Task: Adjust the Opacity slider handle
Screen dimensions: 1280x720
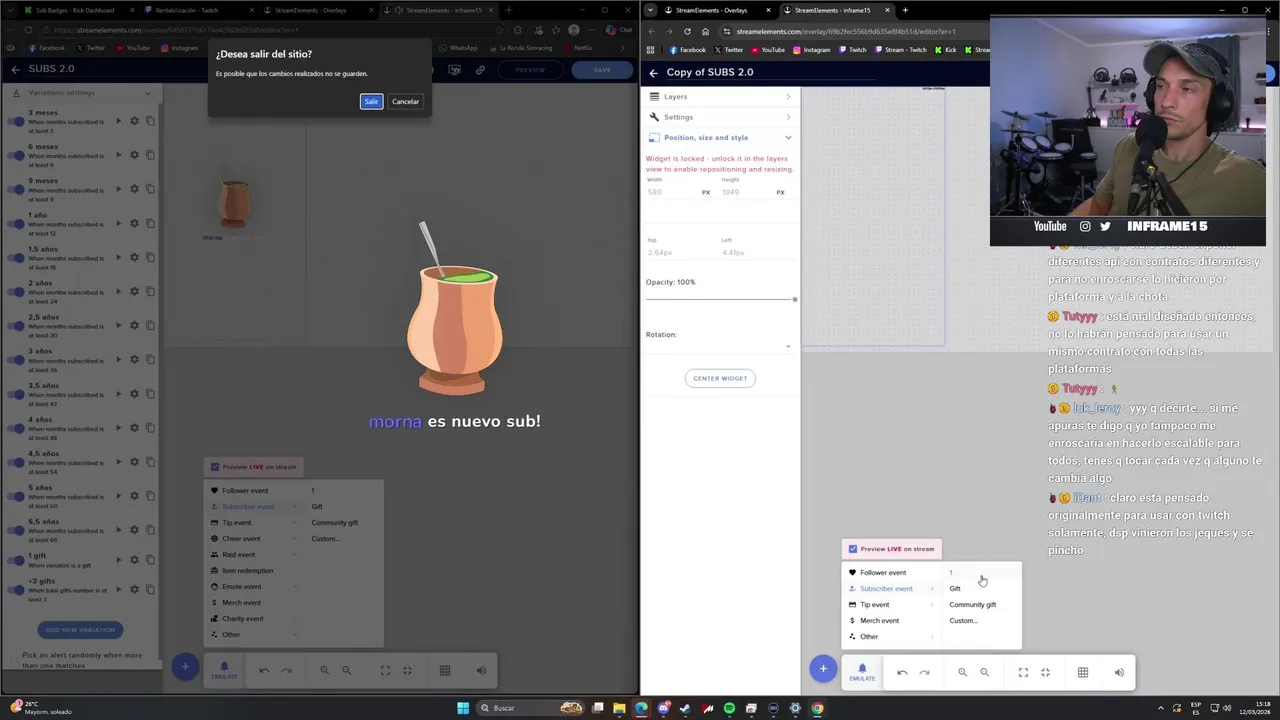Action: [x=795, y=299]
